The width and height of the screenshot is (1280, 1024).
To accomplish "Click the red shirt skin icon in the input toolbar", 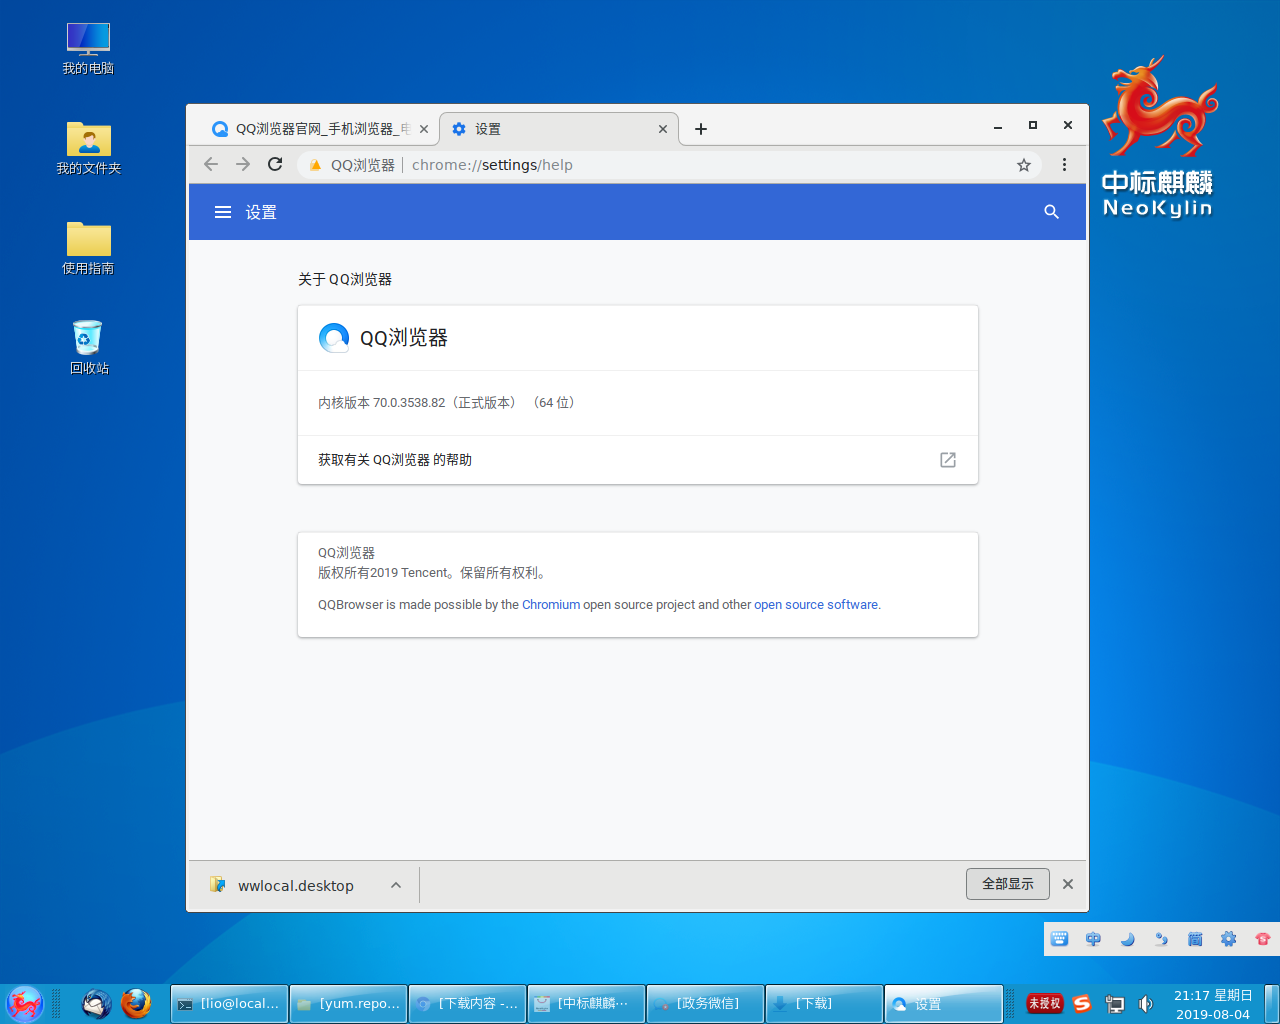I will coord(1263,939).
